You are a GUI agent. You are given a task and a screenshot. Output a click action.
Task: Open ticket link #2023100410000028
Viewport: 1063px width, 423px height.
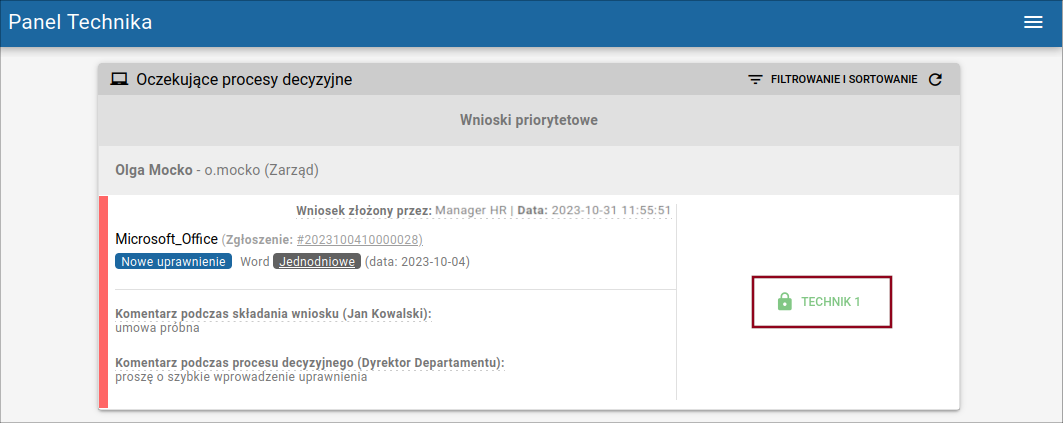[360, 239]
